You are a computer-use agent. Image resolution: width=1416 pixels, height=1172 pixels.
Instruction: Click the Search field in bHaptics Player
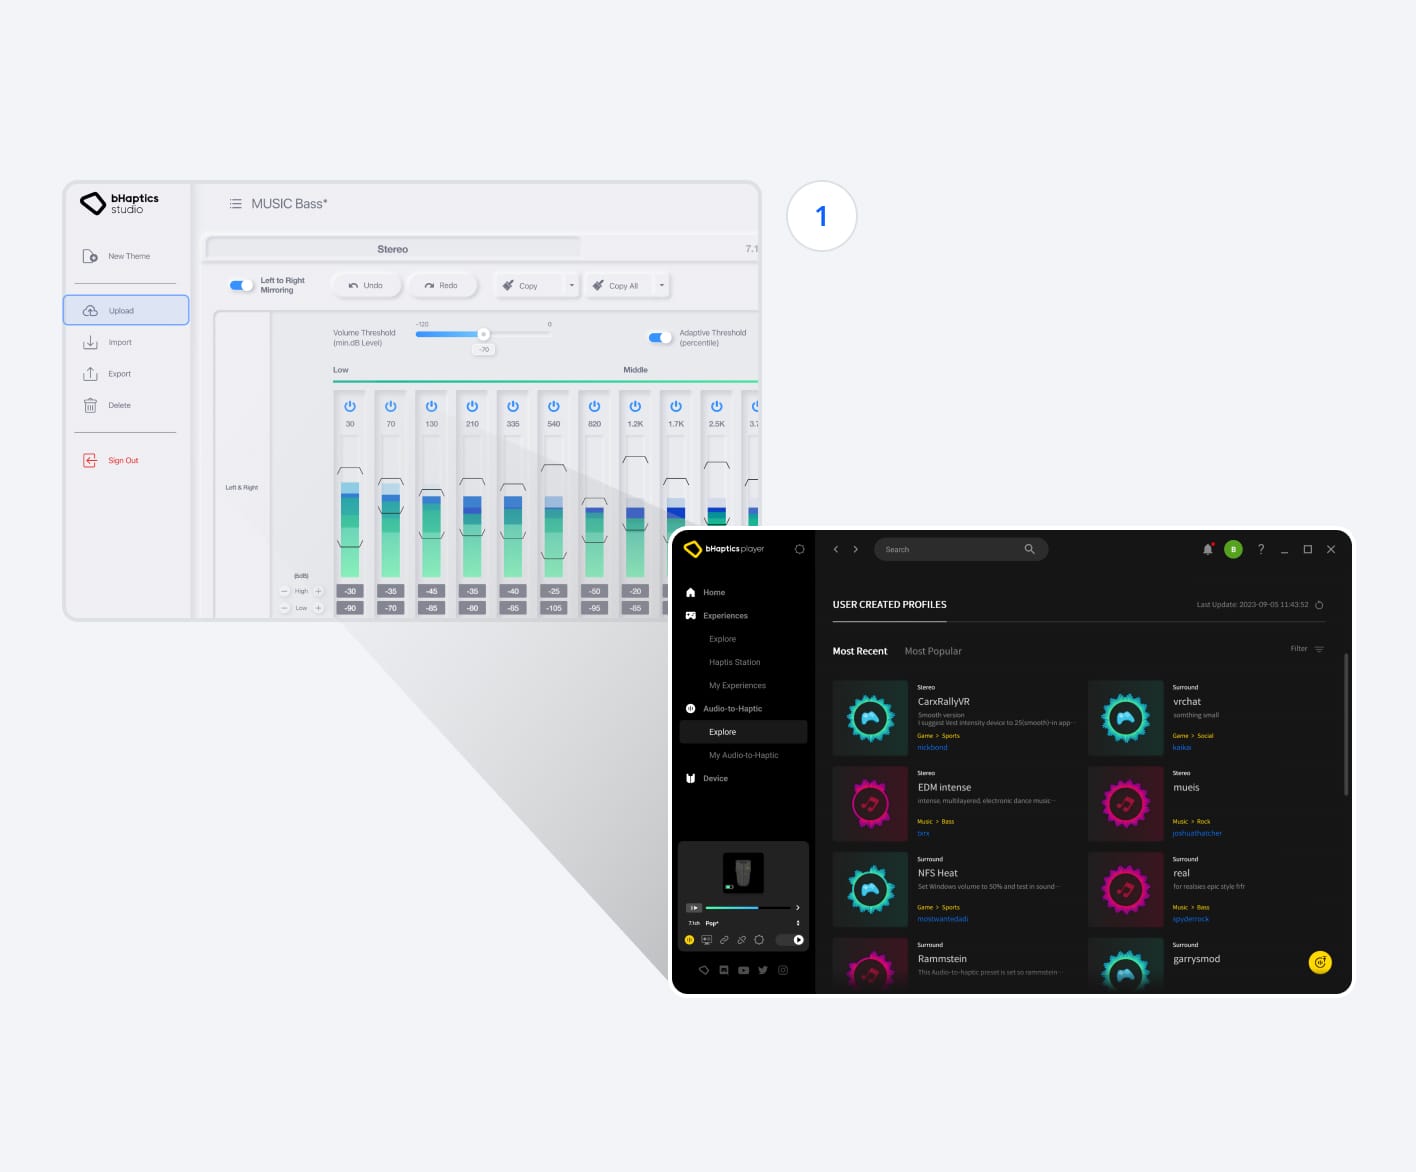(955, 549)
